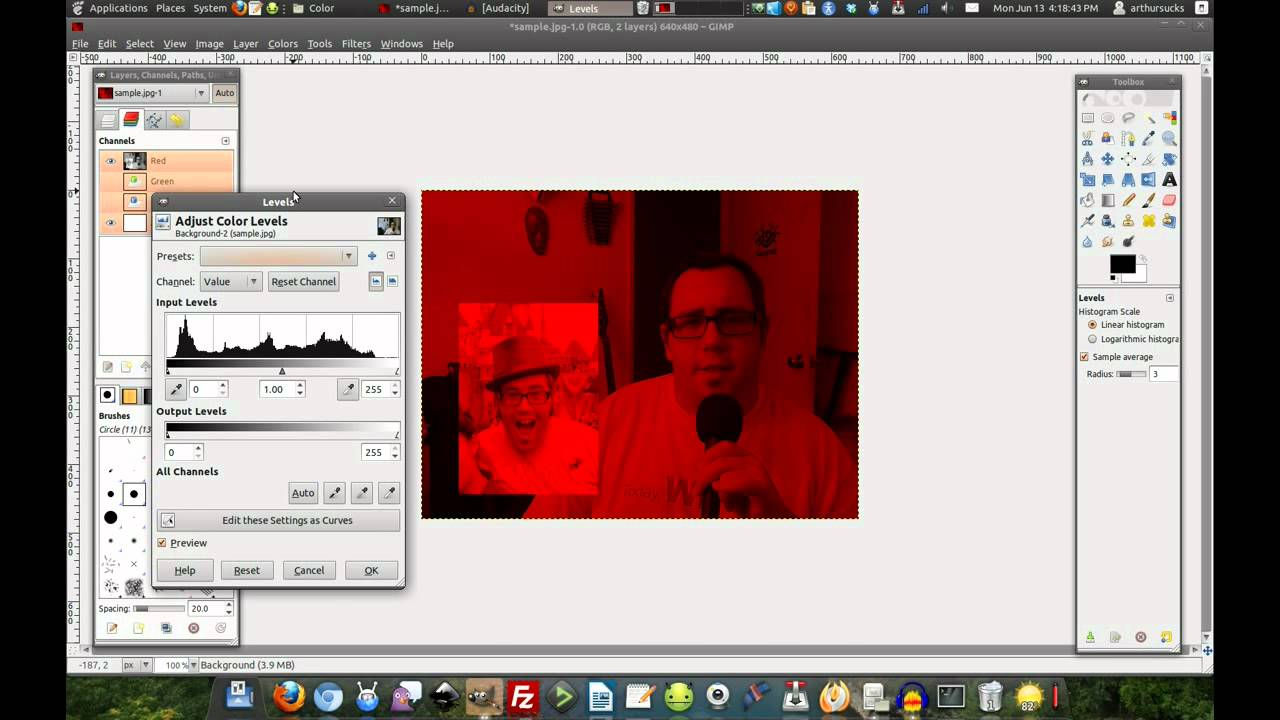Screen dimensions: 1280x720
Task: Open the Channel Value dropdown
Action: point(231,281)
